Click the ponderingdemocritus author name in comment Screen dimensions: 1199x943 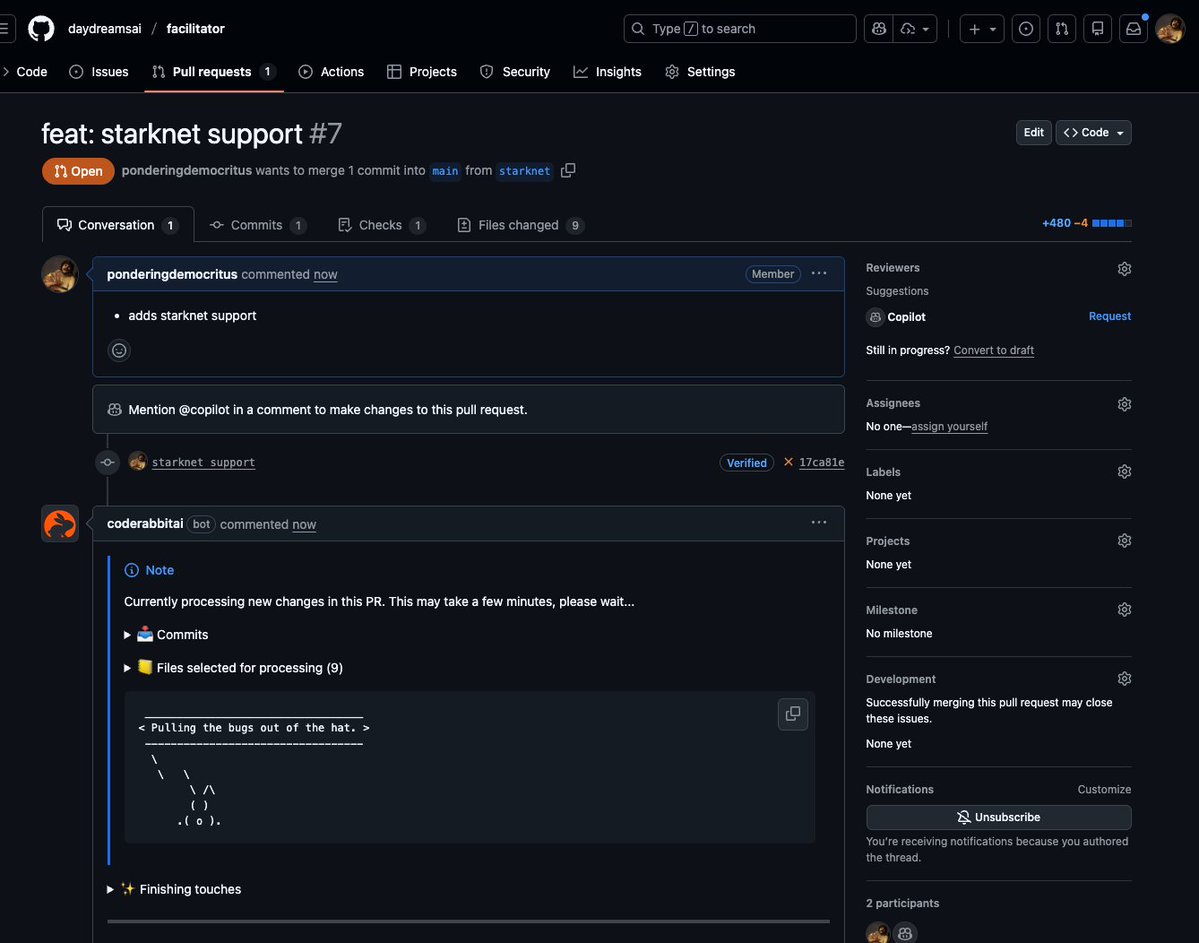point(172,274)
